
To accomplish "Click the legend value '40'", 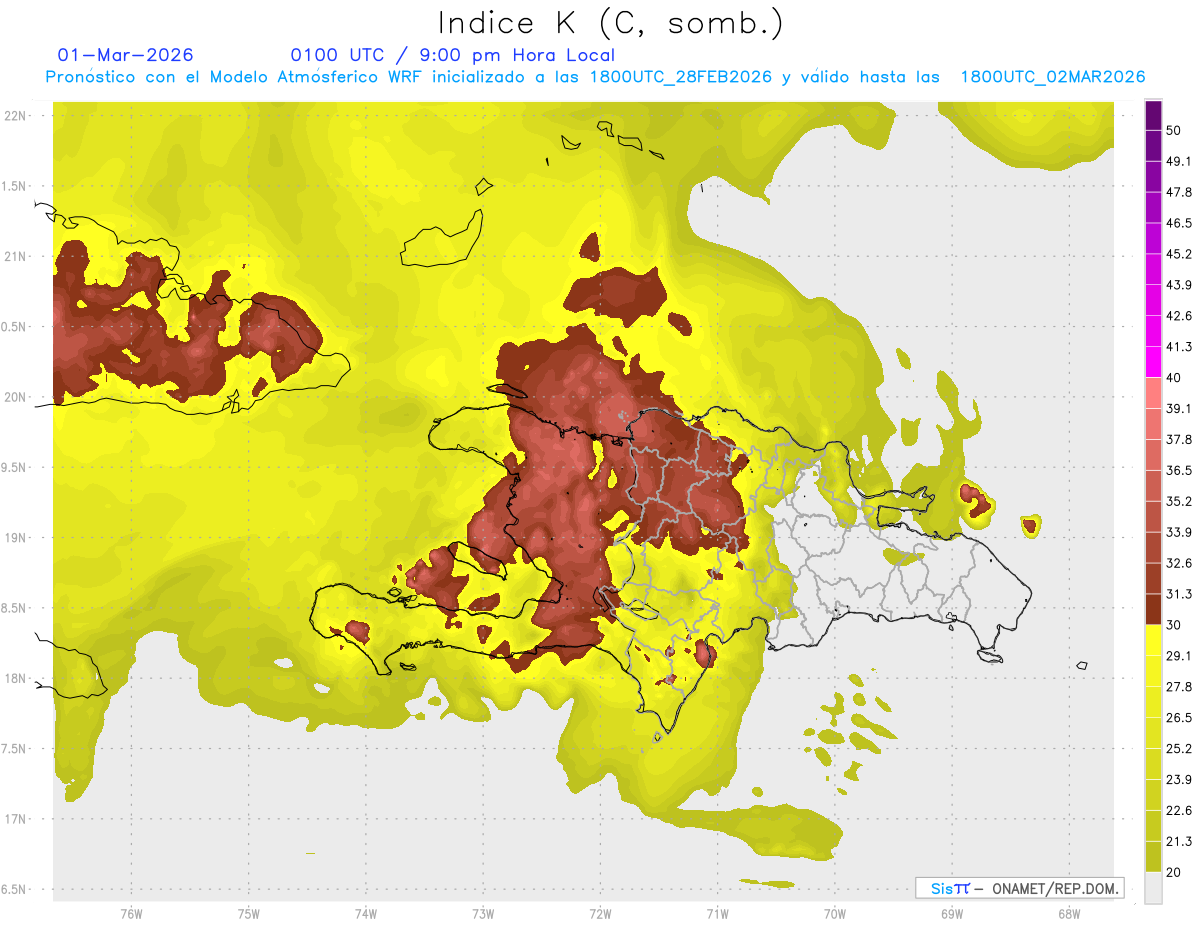I will click(1175, 377).
